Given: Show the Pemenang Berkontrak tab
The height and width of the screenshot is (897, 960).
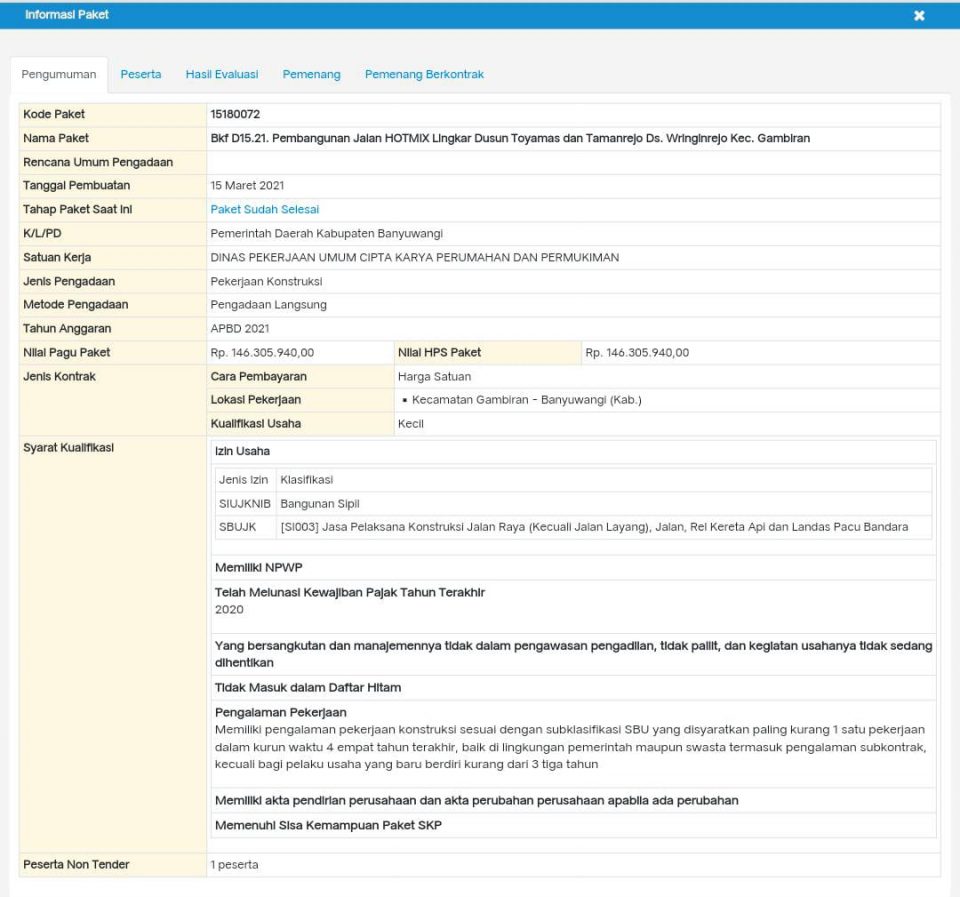Looking at the screenshot, I should 424,74.
